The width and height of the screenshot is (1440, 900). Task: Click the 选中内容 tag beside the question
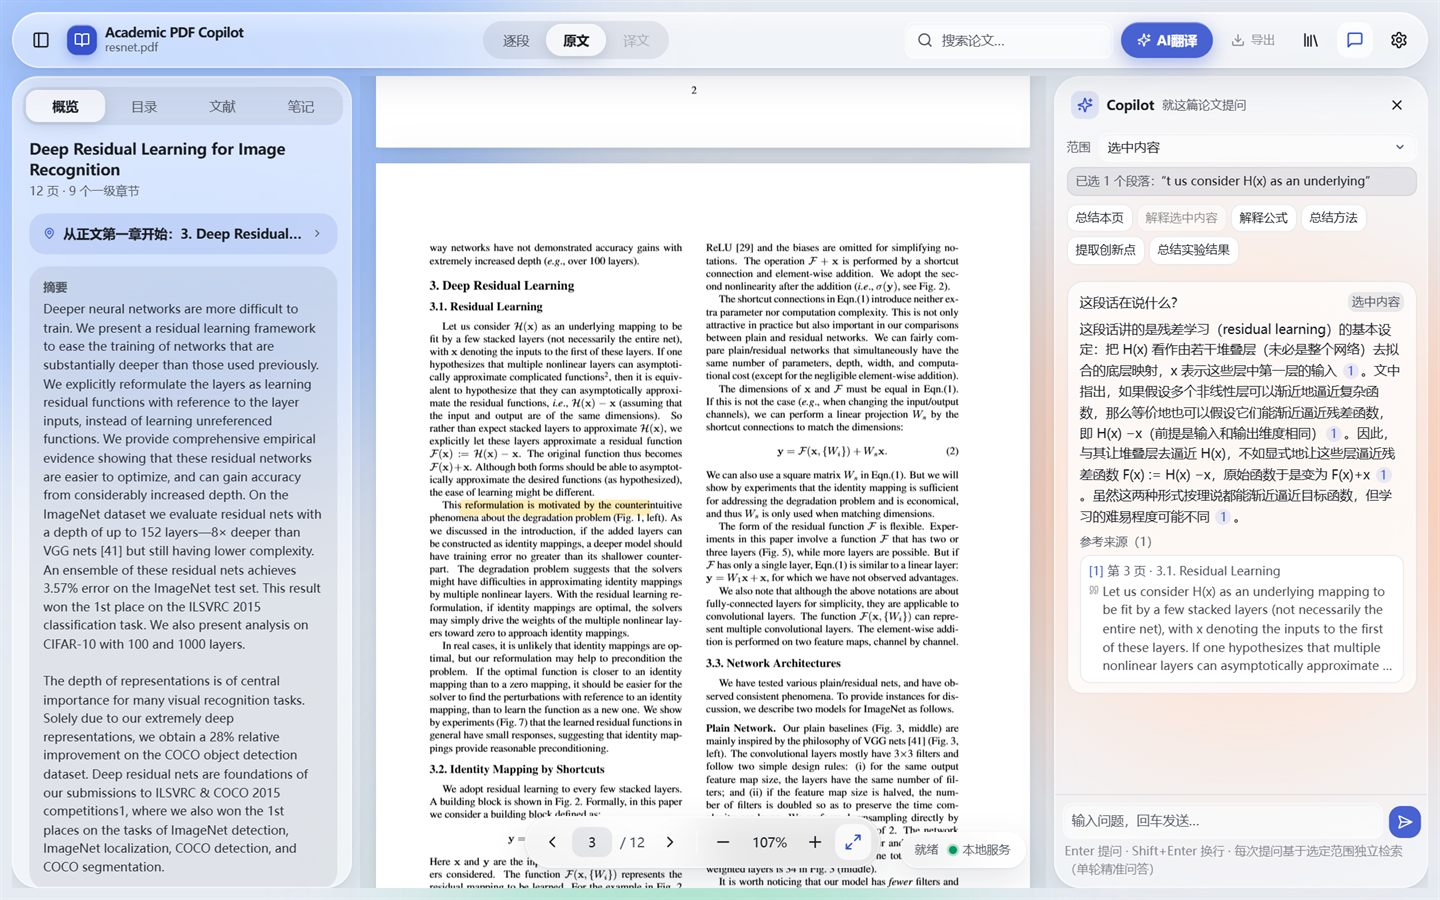[x=1375, y=302]
